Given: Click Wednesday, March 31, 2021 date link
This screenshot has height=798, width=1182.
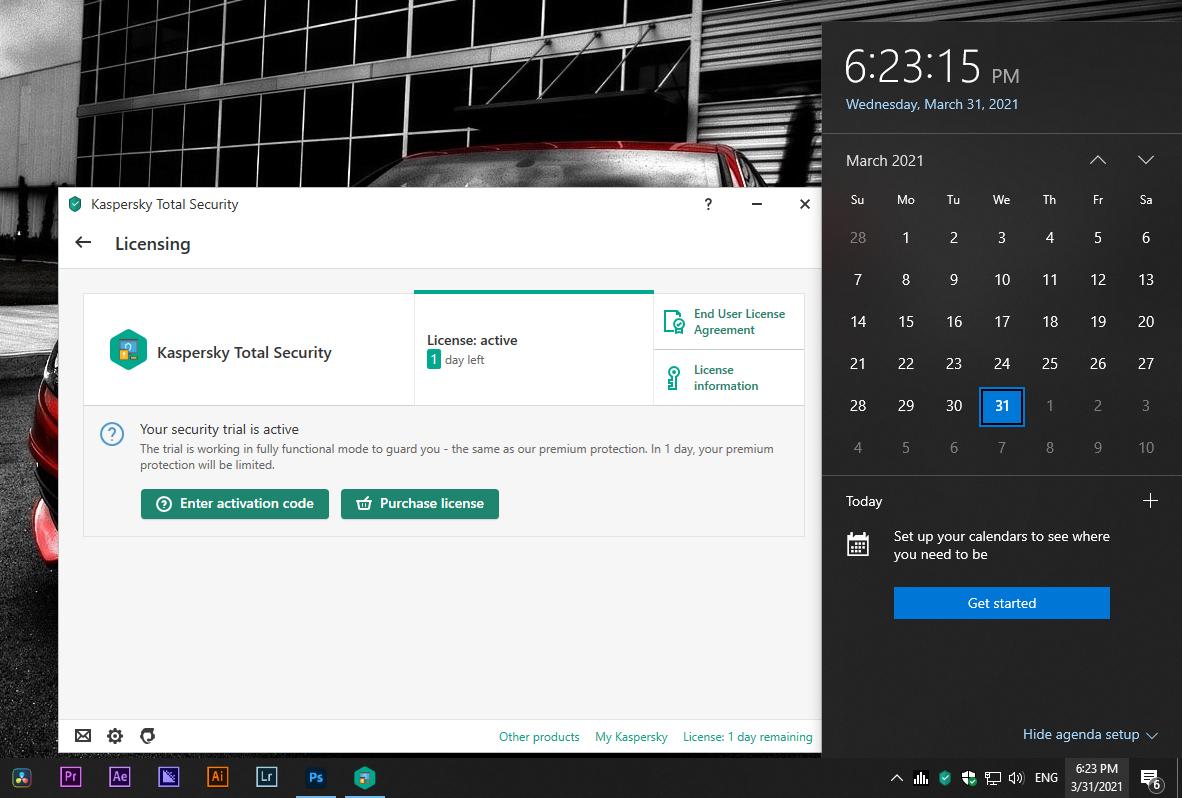Looking at the screenshot, I should pos(932,104).
